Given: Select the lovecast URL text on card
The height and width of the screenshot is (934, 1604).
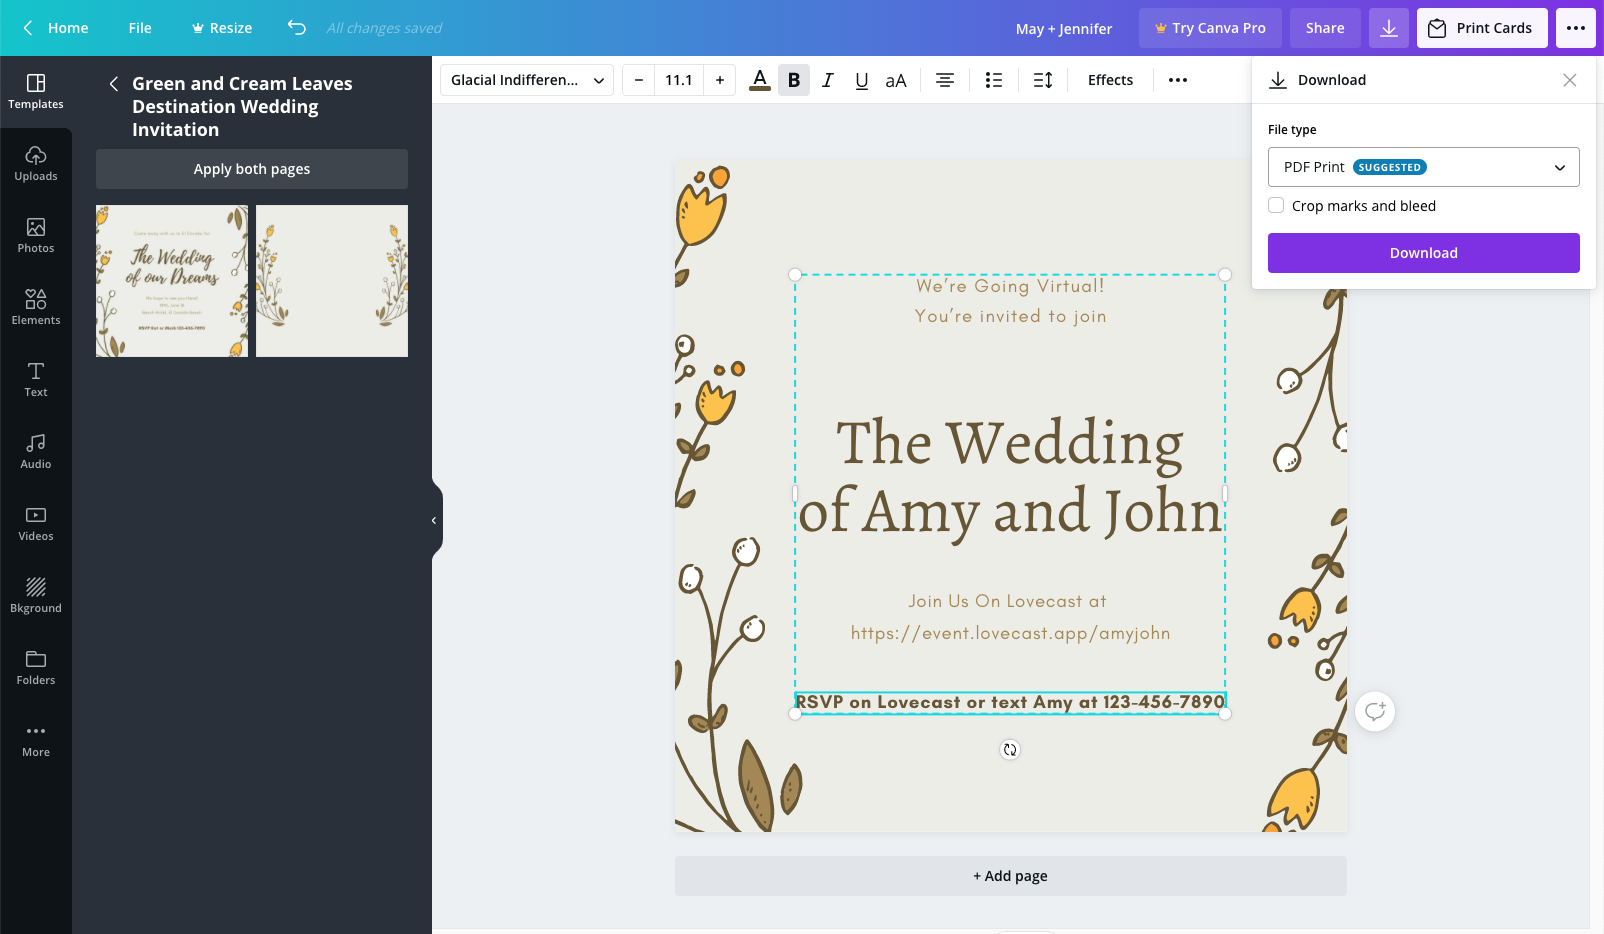Looking at the screenshot, I should point(1010,633).
